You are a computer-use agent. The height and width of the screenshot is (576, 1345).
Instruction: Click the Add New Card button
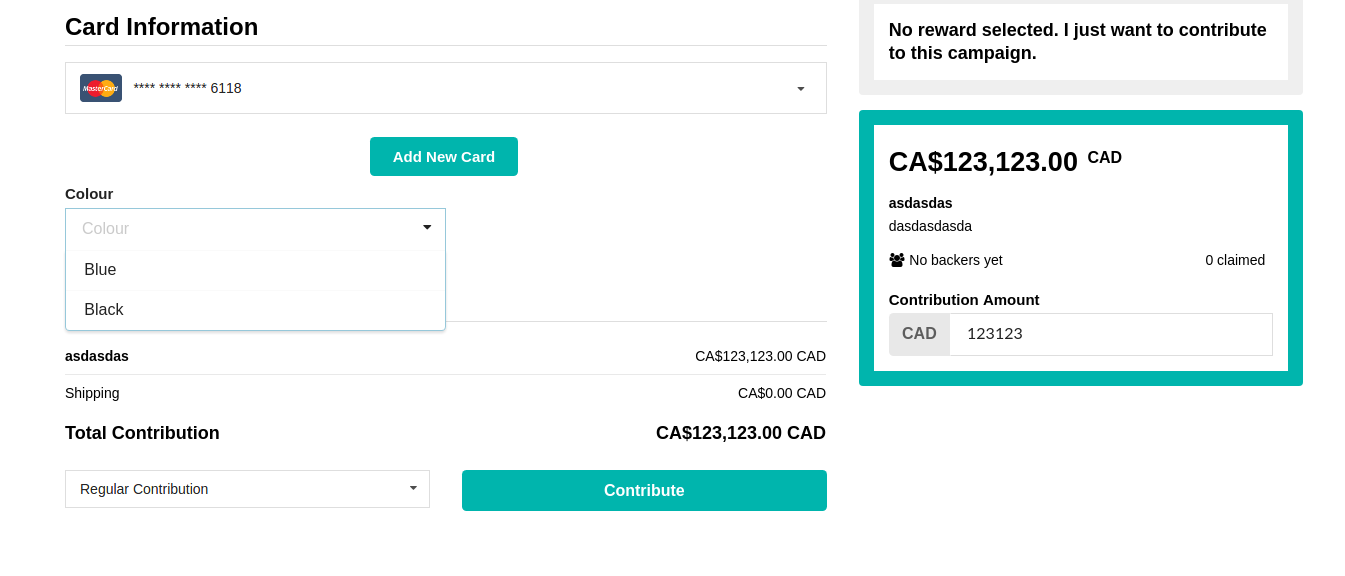tap(443, 156)
